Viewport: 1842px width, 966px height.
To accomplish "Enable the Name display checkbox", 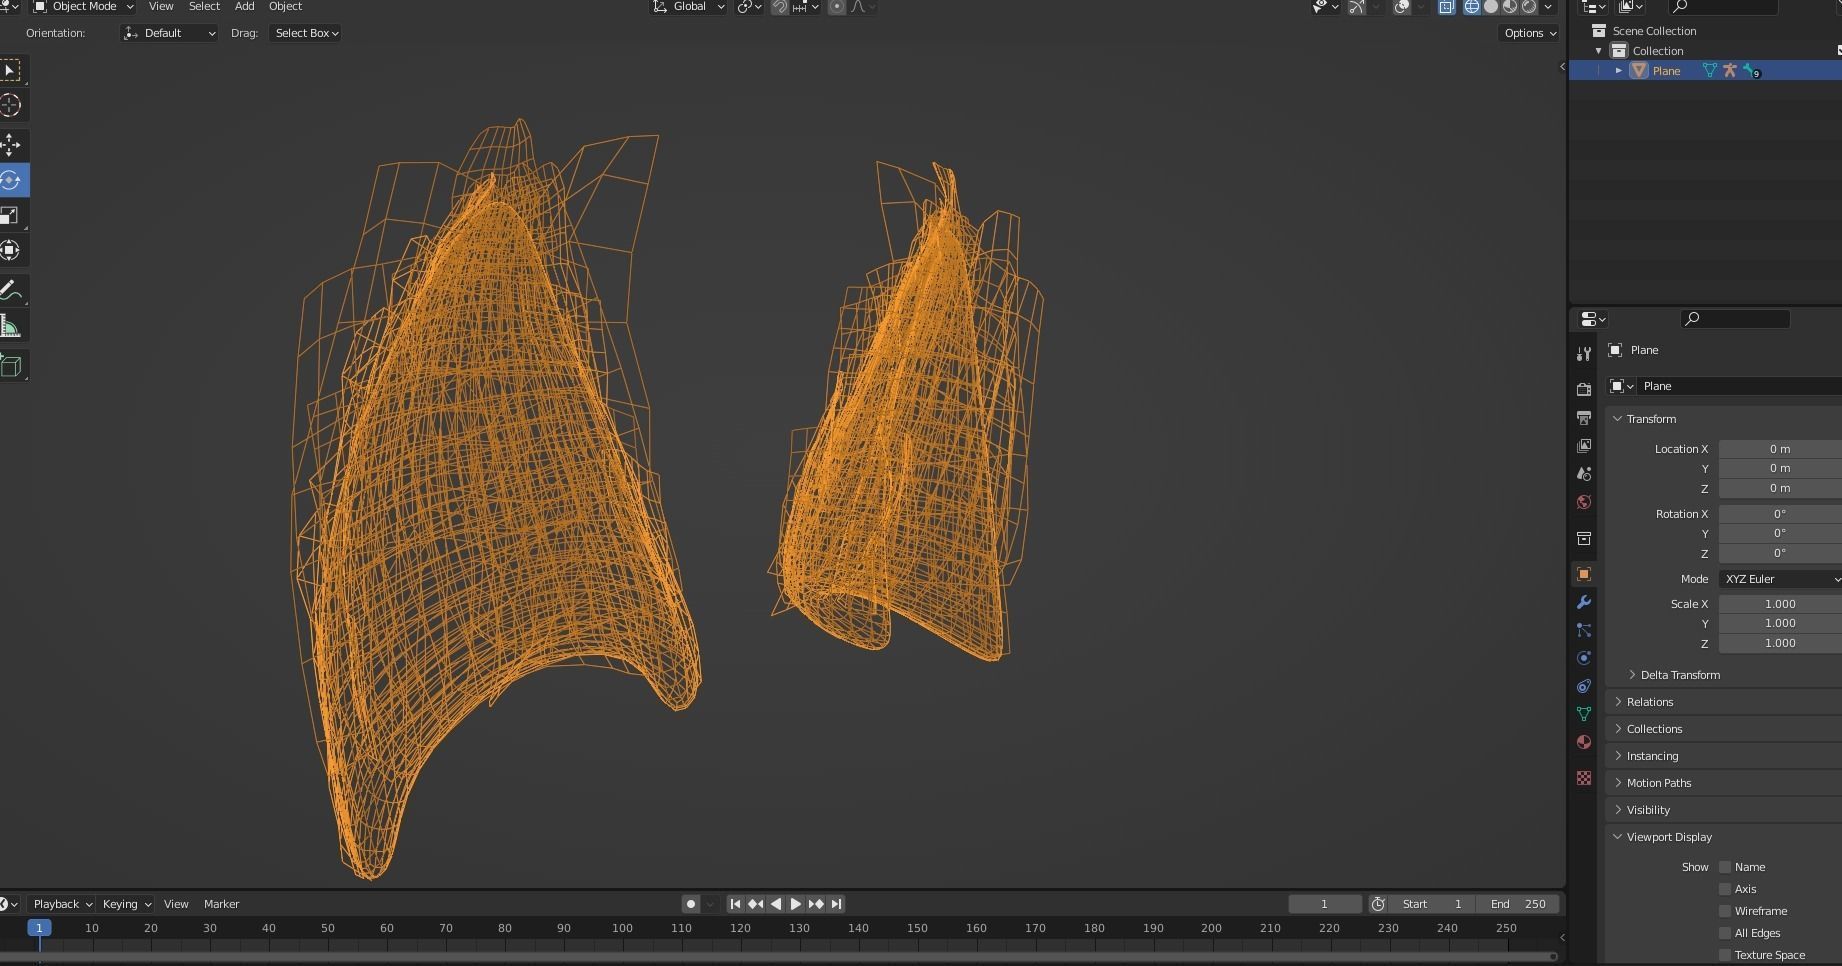I will tap(1725, 867).
